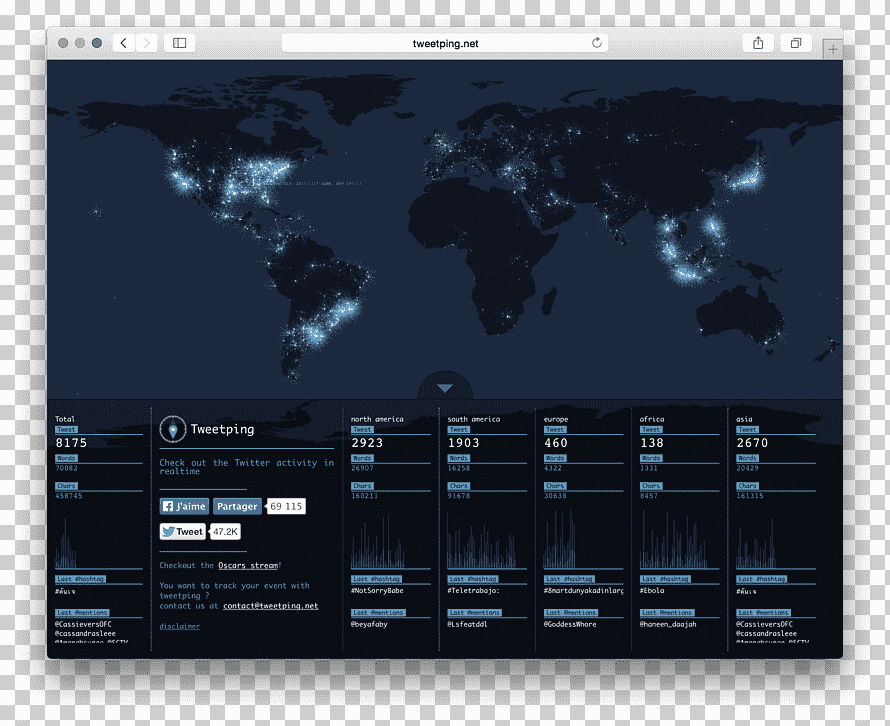Screen dimensions: 890x726
Task: Click the 47.2K tweet count bubble
Action: [225, 532]
